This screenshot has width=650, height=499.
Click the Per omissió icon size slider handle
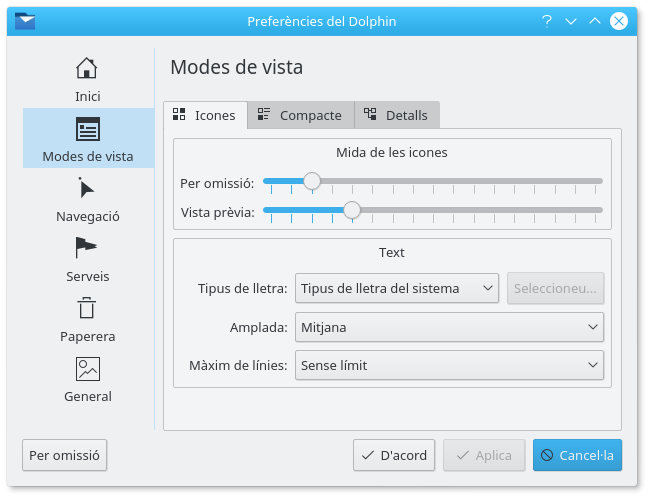[312, 181]
